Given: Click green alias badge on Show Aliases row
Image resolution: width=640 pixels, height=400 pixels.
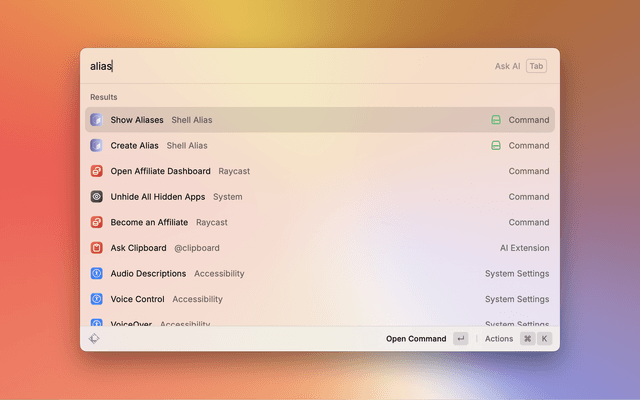Looking at the screenshot, I should pyautogui.click(x=495, y=120).
